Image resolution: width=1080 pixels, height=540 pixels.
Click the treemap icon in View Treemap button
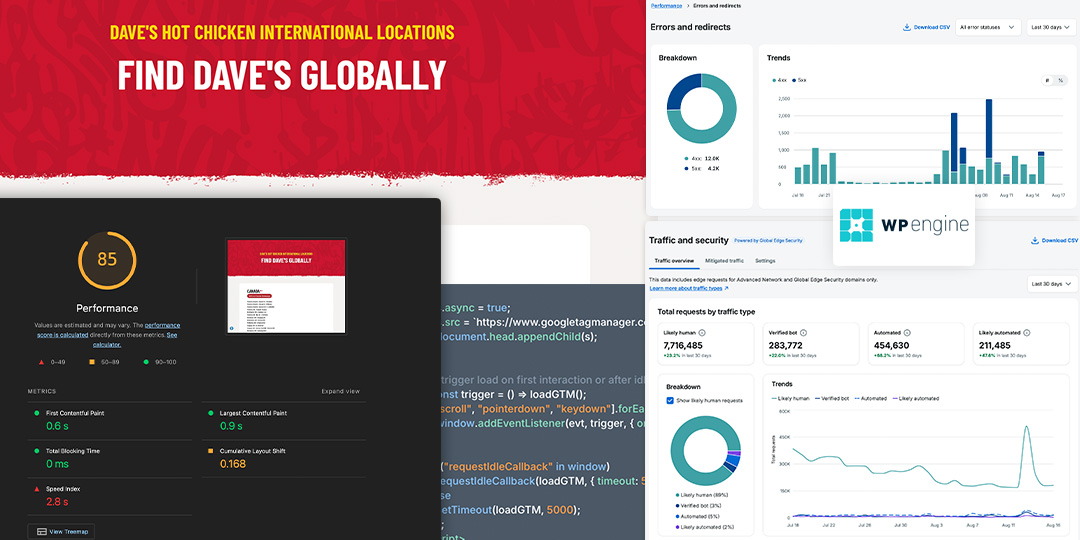[41, 532]
